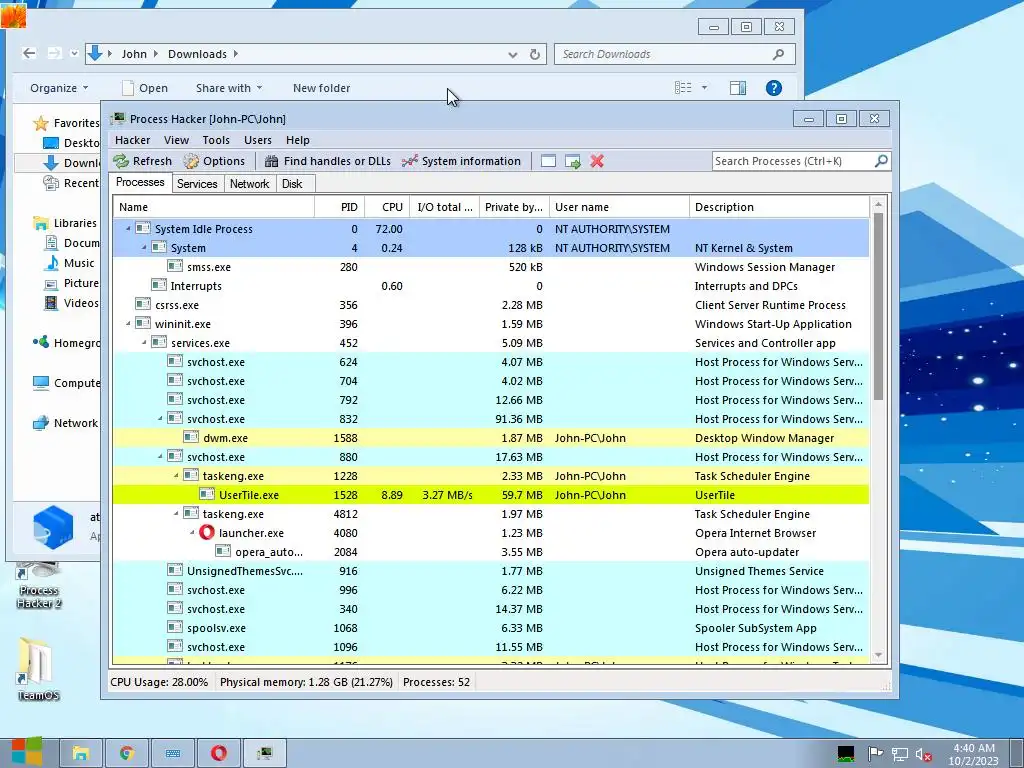The height and width of the screenshot is (768, 1024).
Task: Click the Chrome taskbar icon
Action: click(x=127, y=753)
